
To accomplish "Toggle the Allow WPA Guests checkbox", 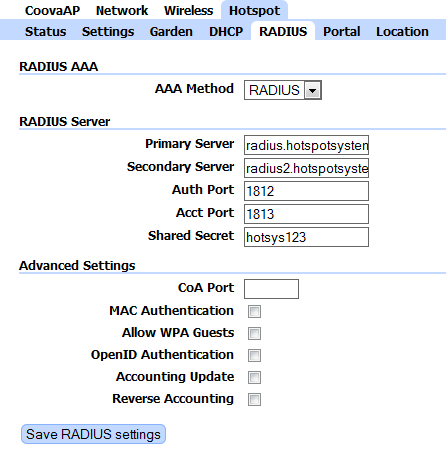I will (254, 333).
